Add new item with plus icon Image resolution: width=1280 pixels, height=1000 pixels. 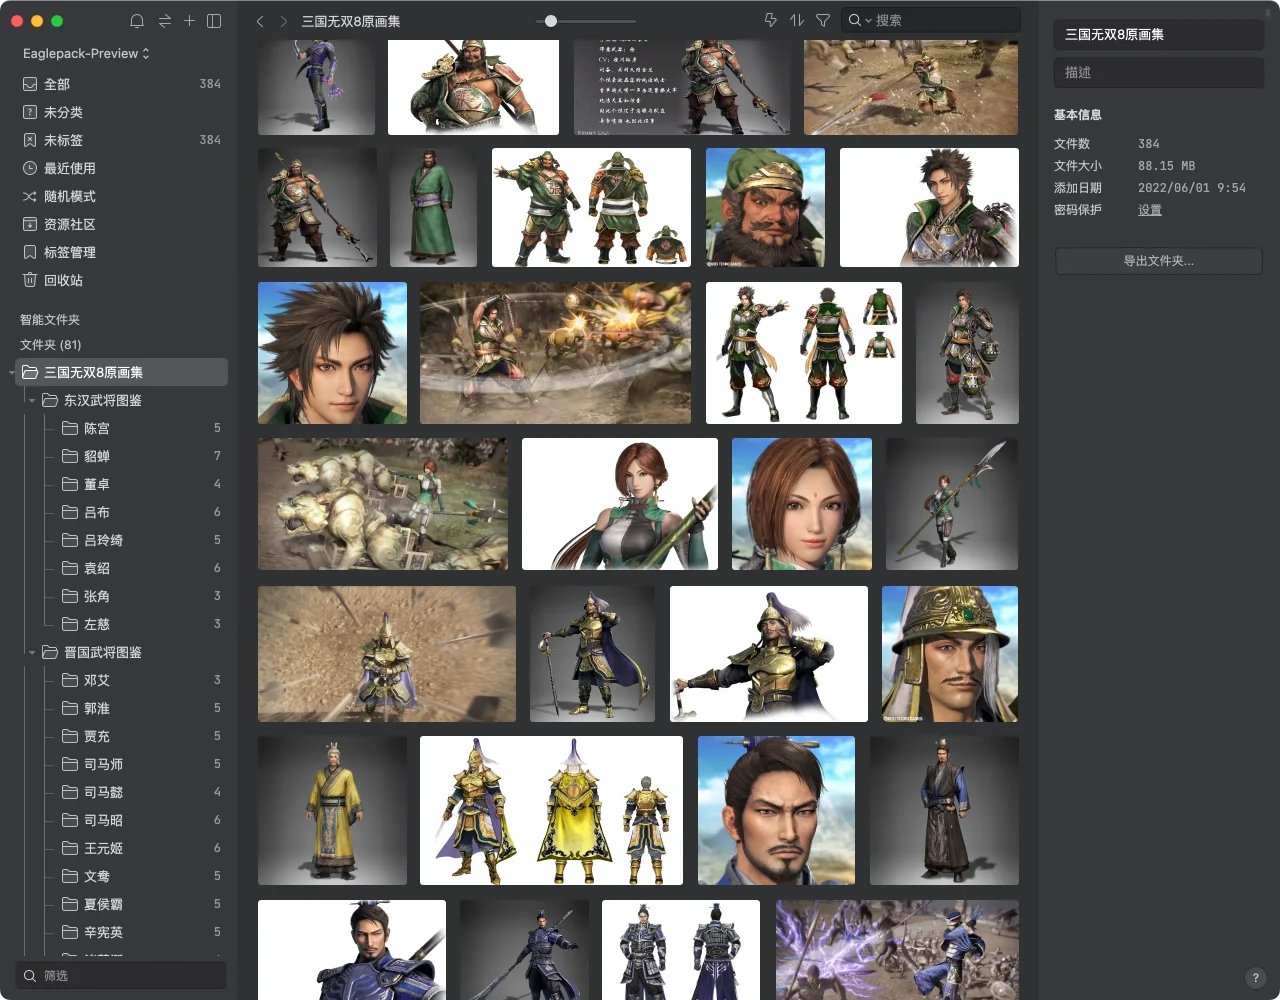point(189,21)
